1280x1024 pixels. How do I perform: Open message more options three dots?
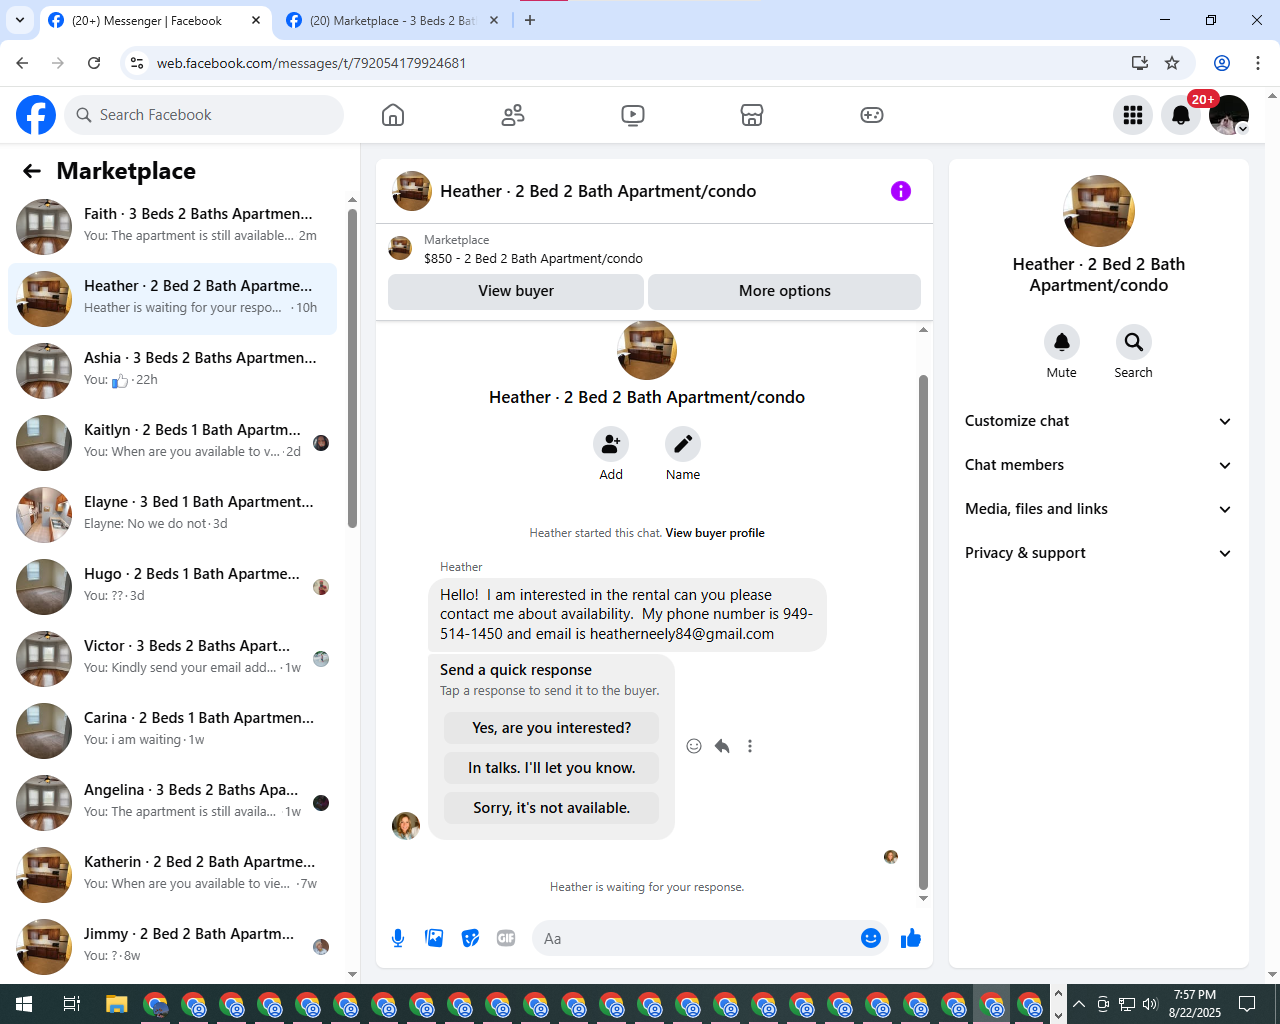coord(750,746)
